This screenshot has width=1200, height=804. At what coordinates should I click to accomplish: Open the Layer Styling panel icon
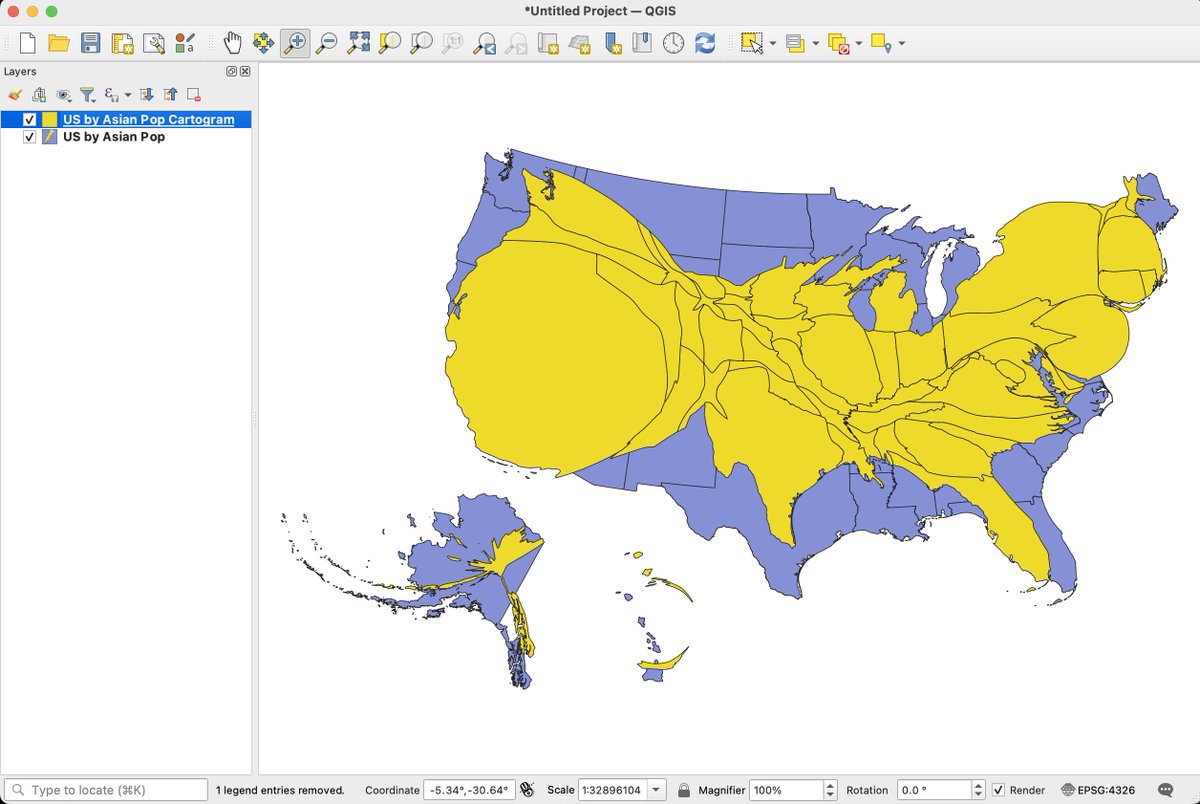click(16, 94)
